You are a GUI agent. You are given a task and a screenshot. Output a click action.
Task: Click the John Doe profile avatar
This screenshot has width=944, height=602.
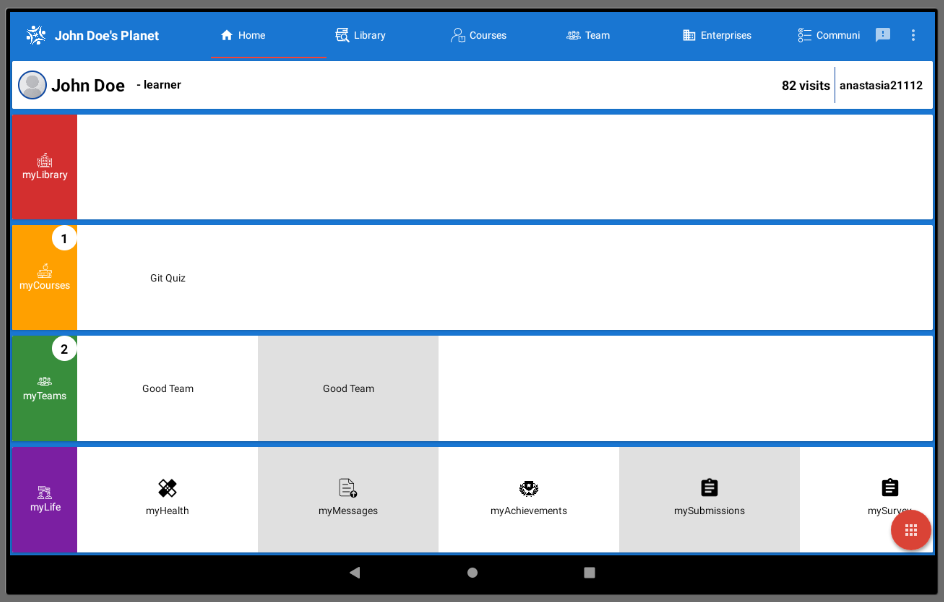point(33,85)
